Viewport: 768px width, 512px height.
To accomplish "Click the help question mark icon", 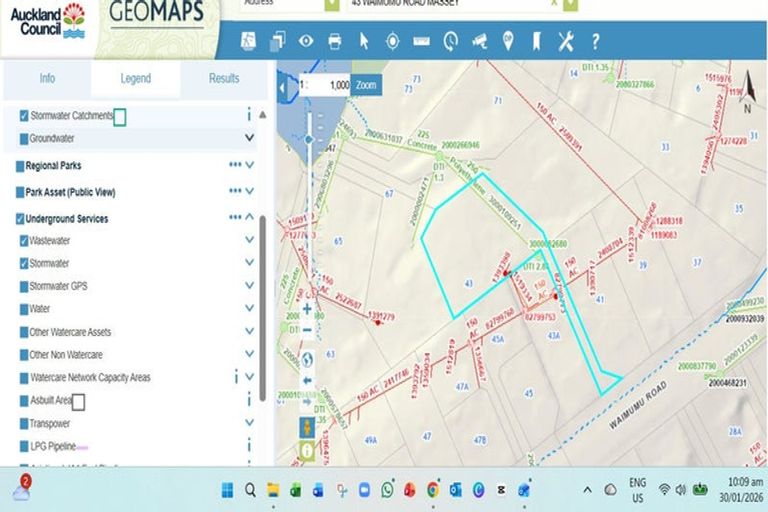I will pos(595,41).
